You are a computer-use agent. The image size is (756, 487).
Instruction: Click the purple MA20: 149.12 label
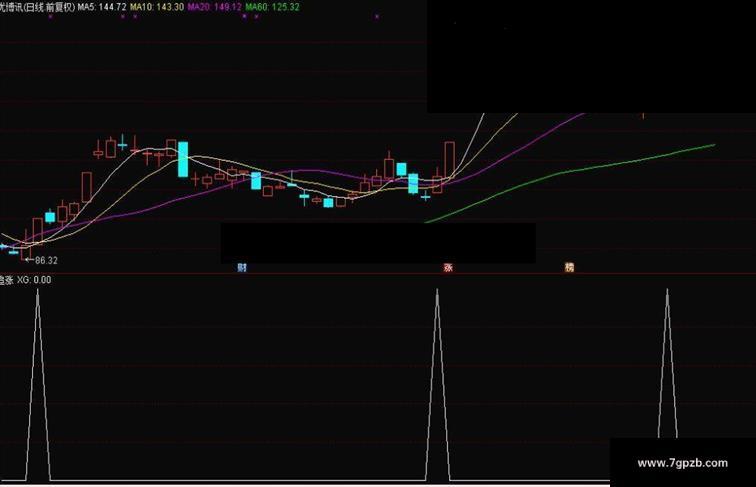click(215, 7)
